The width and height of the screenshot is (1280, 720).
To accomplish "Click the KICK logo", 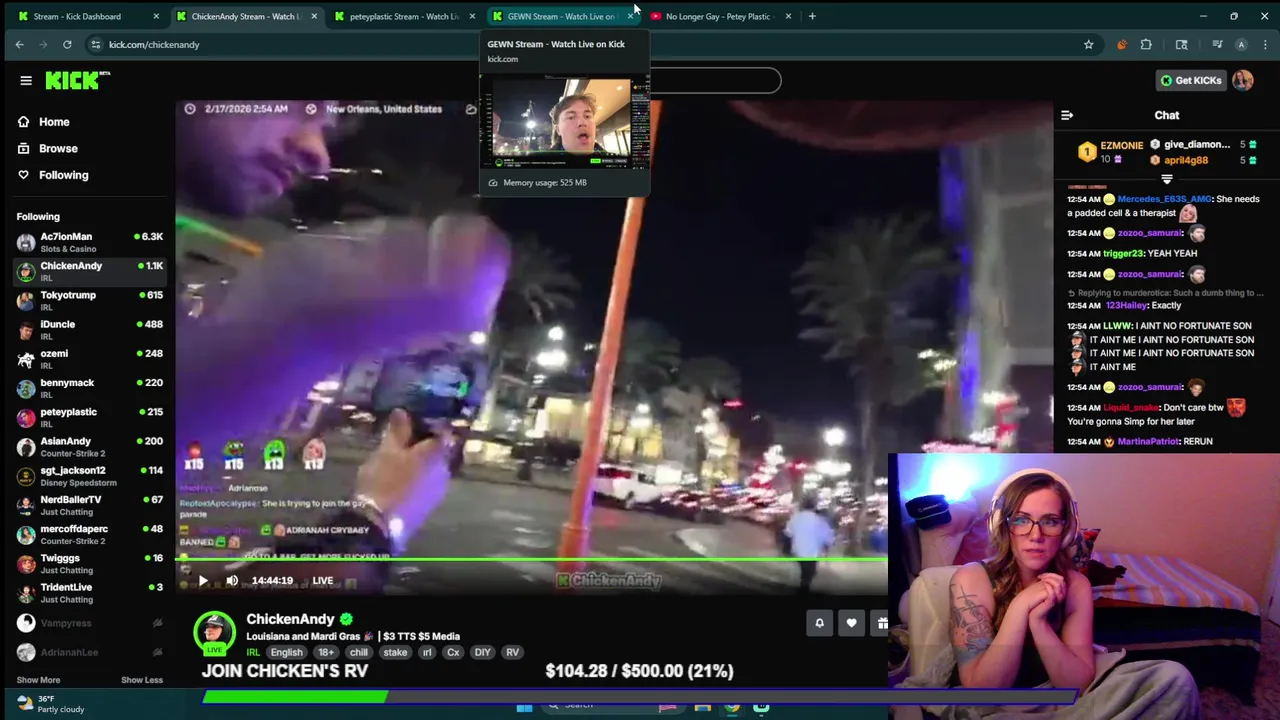I will pos(77,81).
